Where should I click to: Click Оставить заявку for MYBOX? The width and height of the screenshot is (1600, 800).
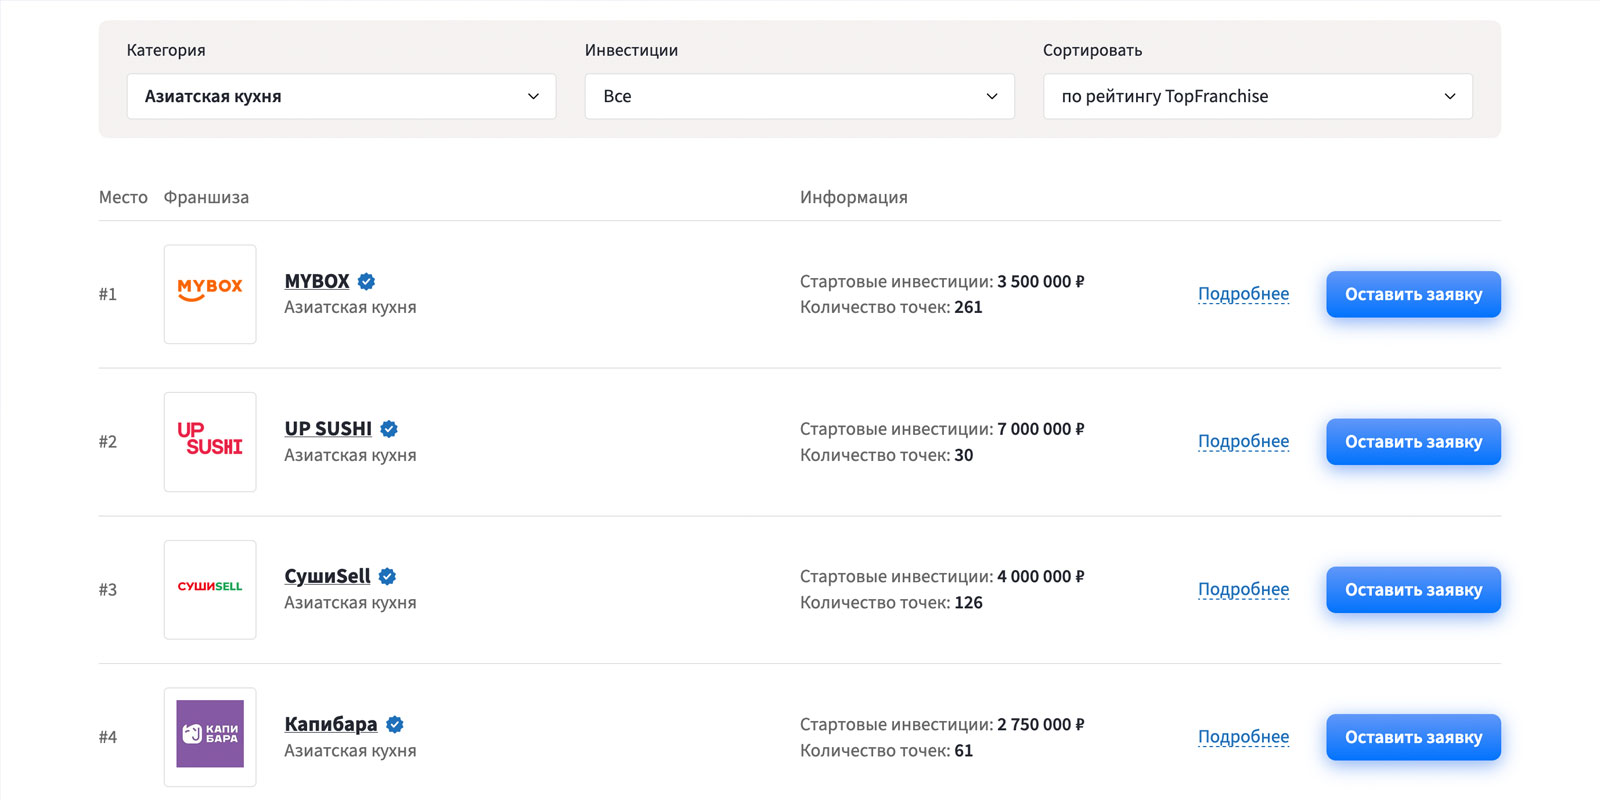pyautogui.click(x=1413, y=294)
